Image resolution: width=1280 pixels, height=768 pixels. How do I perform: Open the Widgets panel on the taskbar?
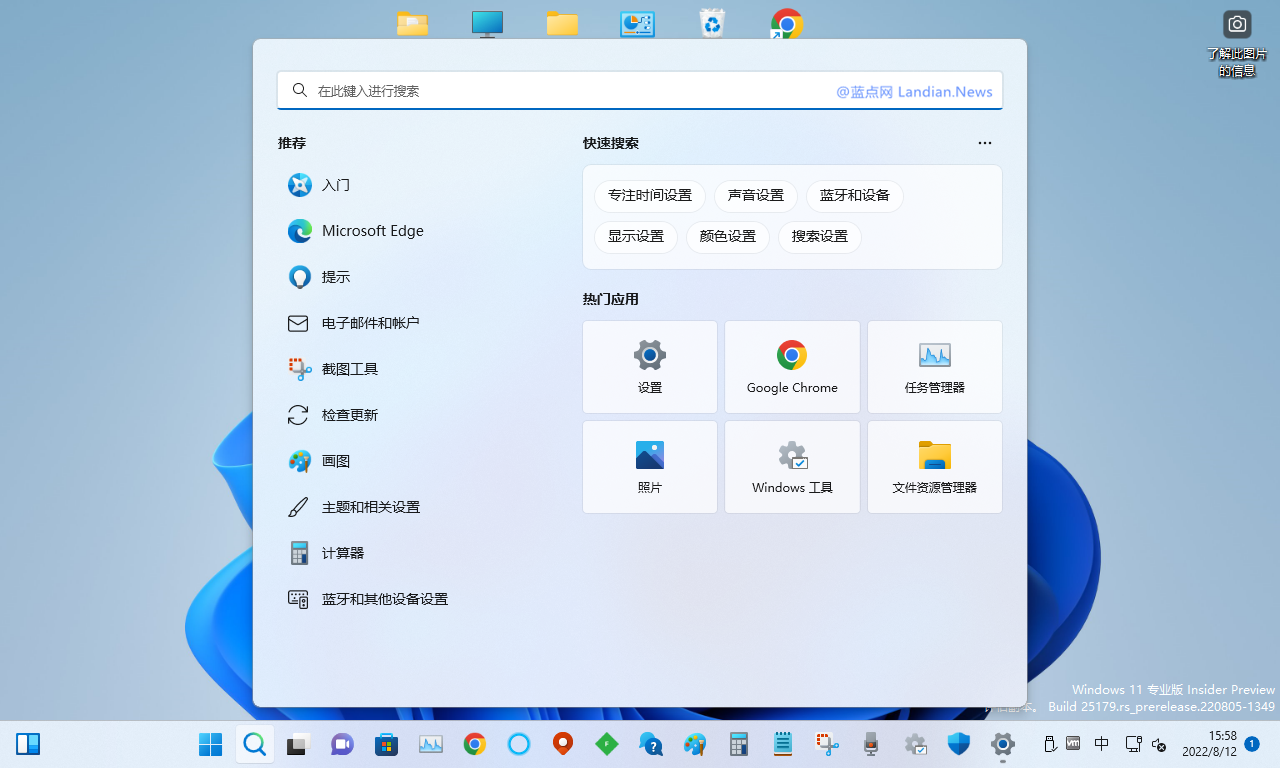click(x=28, y=744)
